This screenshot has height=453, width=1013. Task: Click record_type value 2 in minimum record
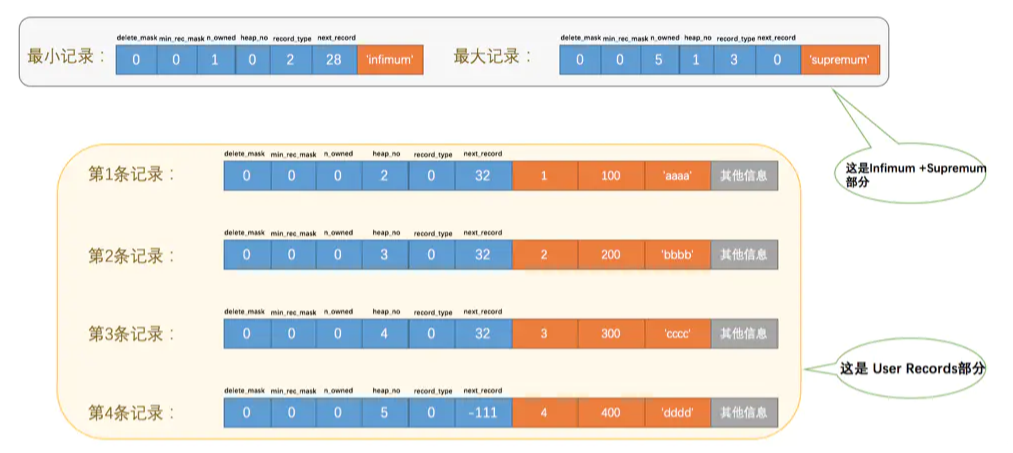click(291, 60)
